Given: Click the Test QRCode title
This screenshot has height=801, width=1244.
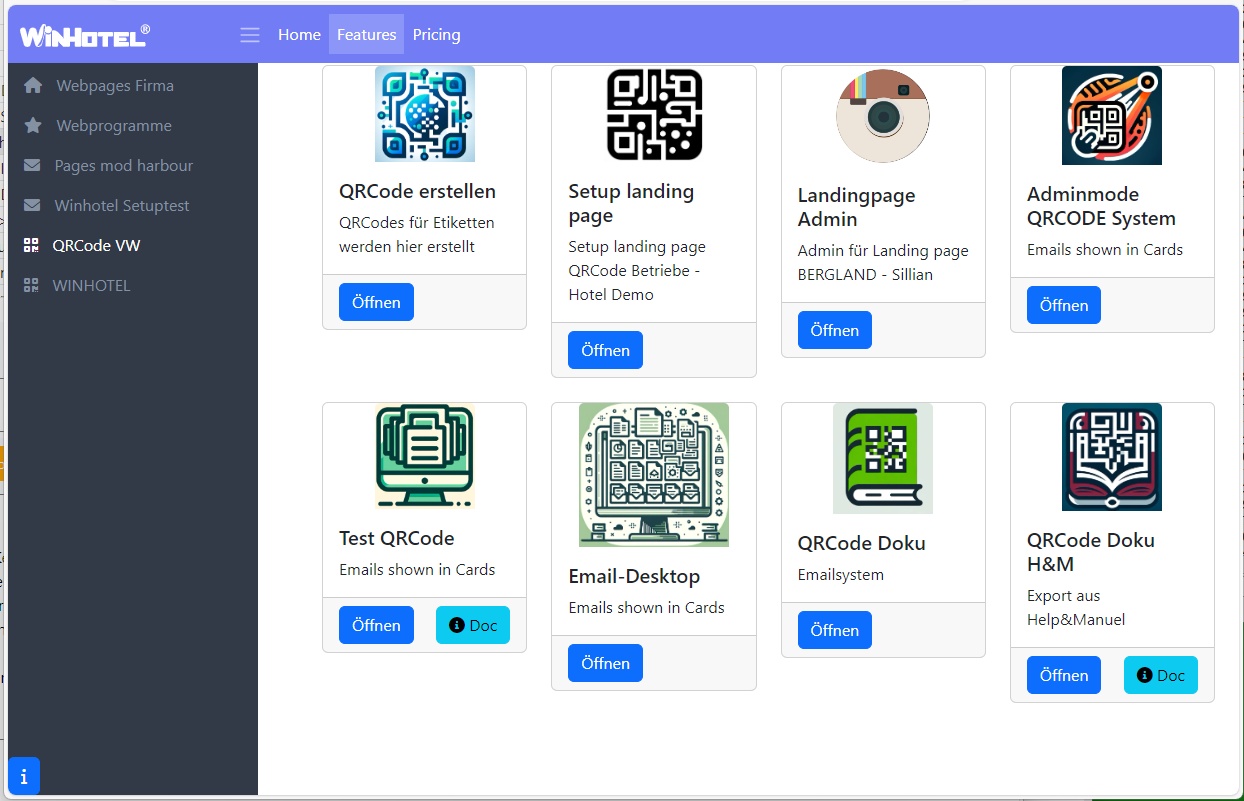Looking at the screenshot, I should pyautogui.click(x=397, y=538).
